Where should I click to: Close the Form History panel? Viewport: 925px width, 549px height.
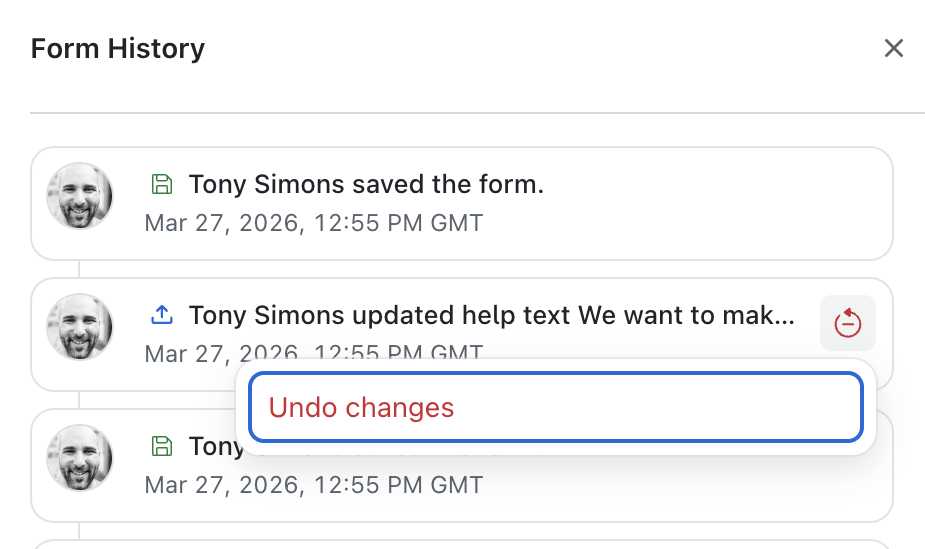pyautogui.click(x=893, y=48)
